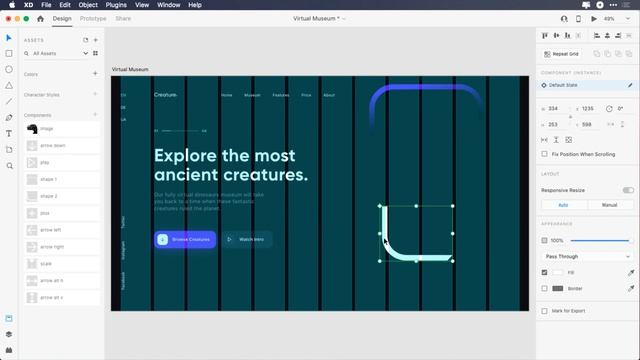This screenshot has width=640, height=360.
Task: Go to the Home screen icon
Action: (x=40, y=19)
